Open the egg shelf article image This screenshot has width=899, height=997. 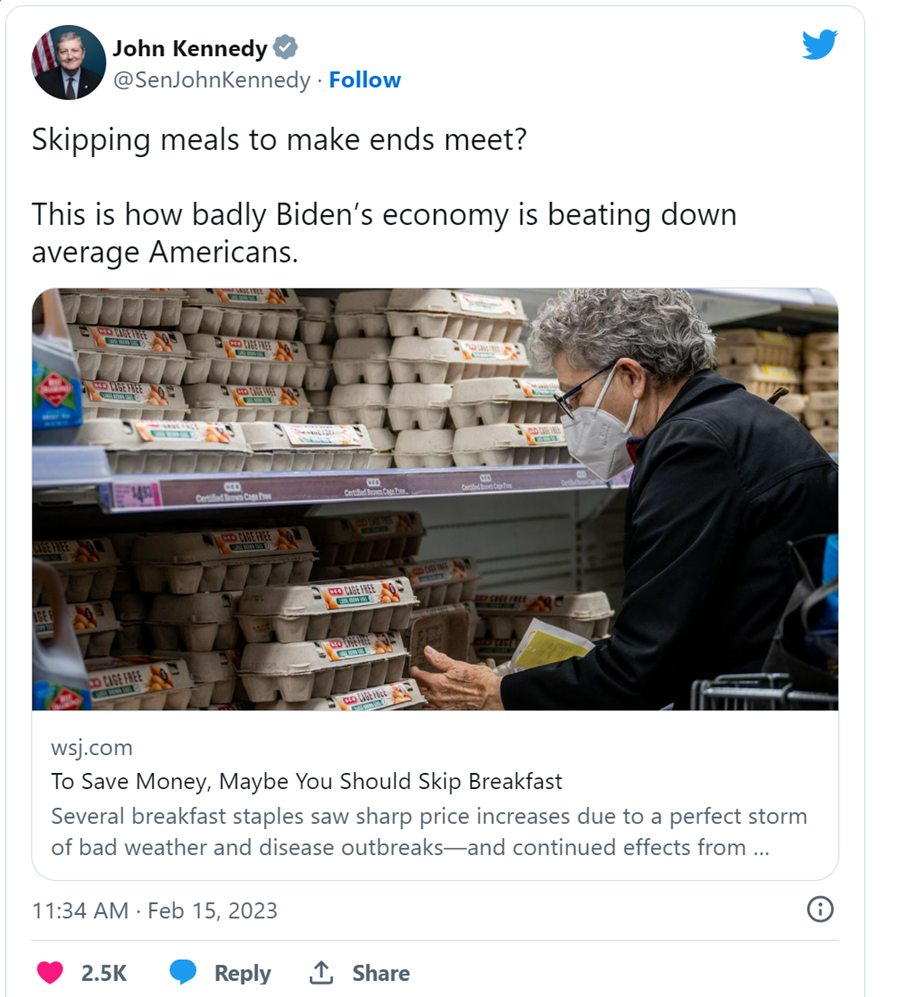[435, 499]
